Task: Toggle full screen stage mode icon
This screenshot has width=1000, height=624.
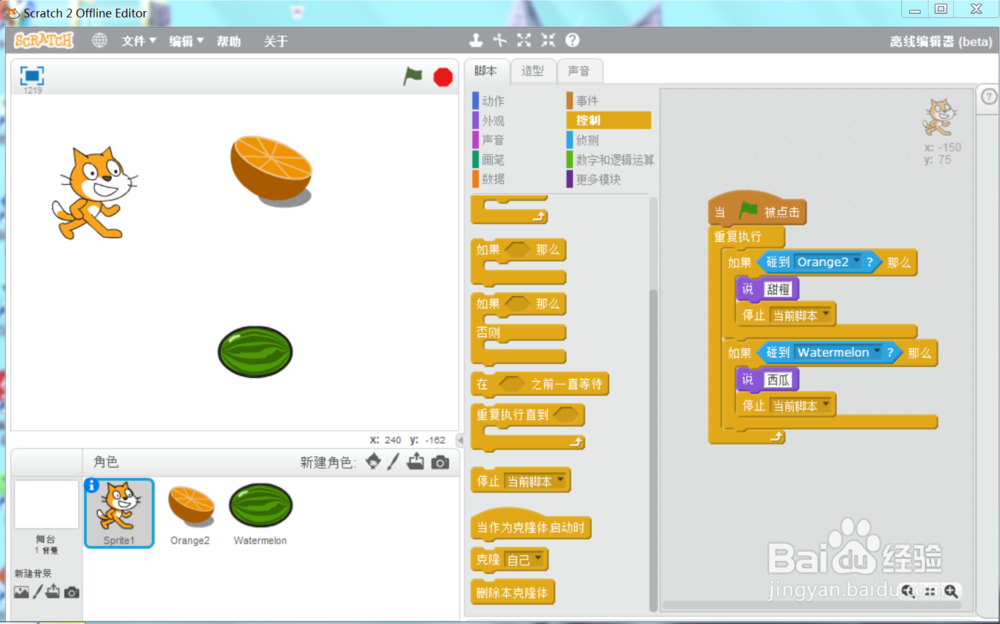Action: click(32, 76)
